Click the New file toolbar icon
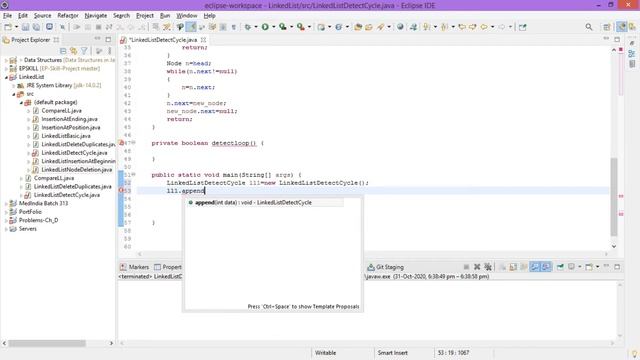Screen dimensions: 640x360 click(x=8, y=27)
